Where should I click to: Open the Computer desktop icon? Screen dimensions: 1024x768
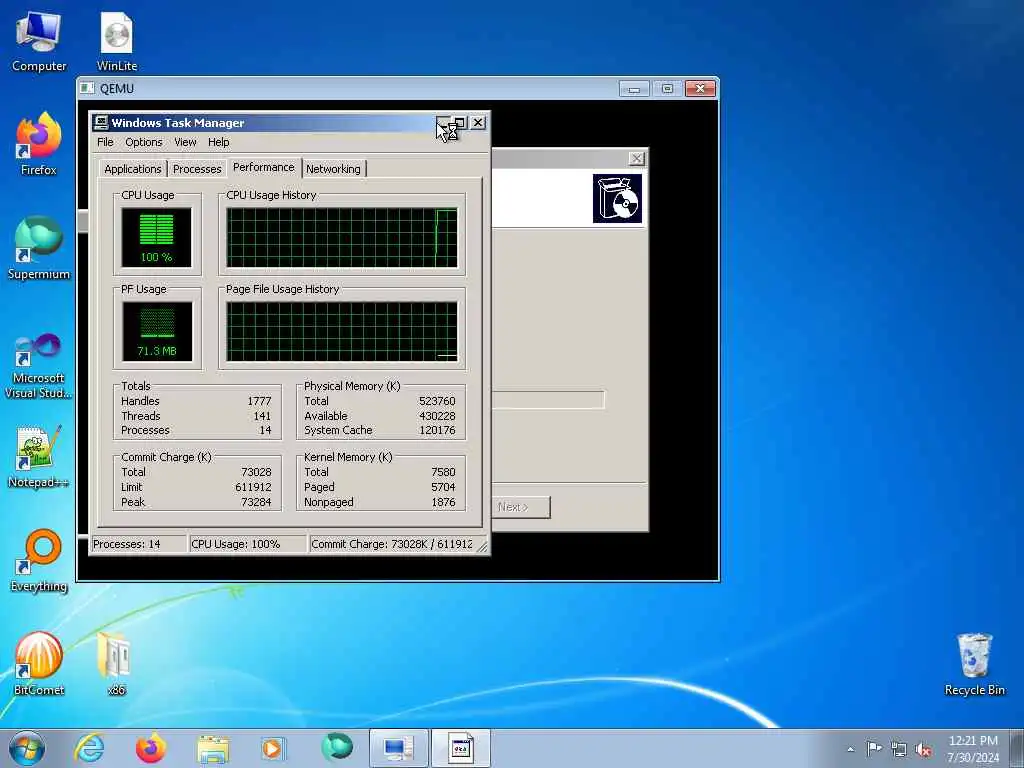pyautogui.click(x=39, y=40)
